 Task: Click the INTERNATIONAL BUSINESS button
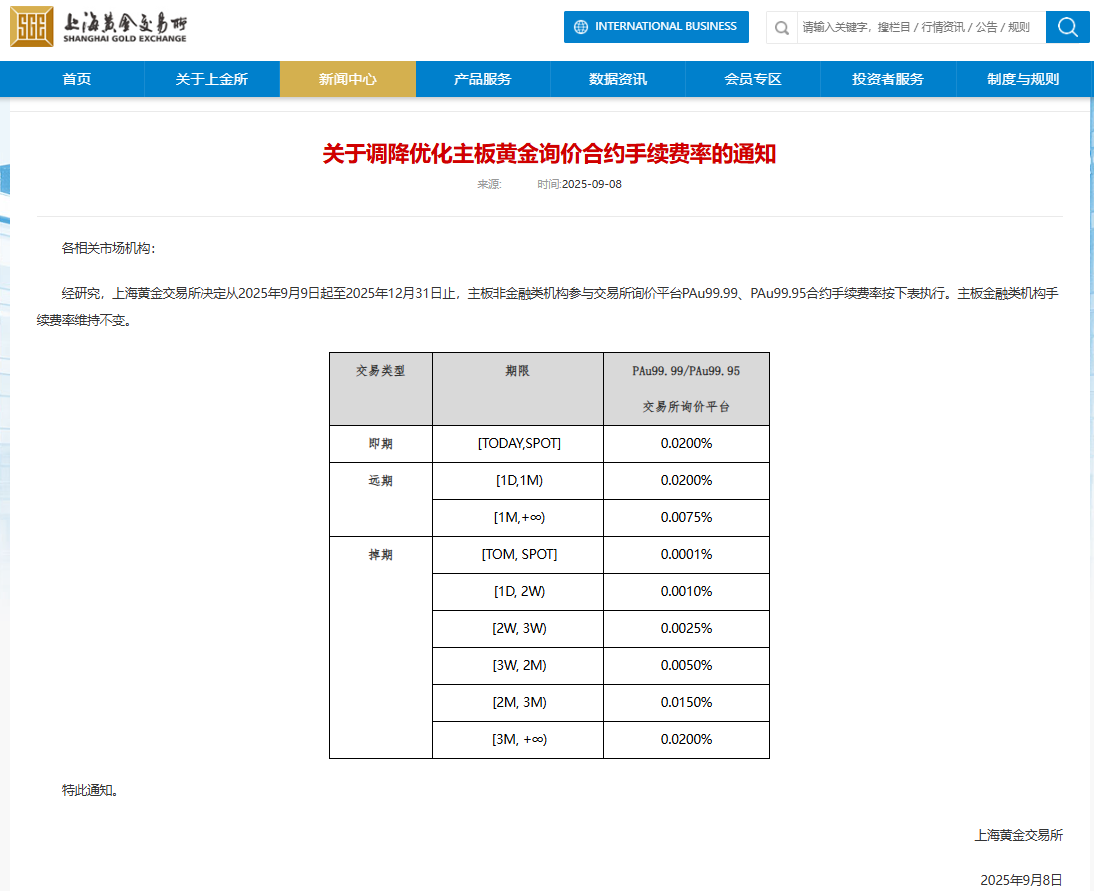click(x=656, y=27)
